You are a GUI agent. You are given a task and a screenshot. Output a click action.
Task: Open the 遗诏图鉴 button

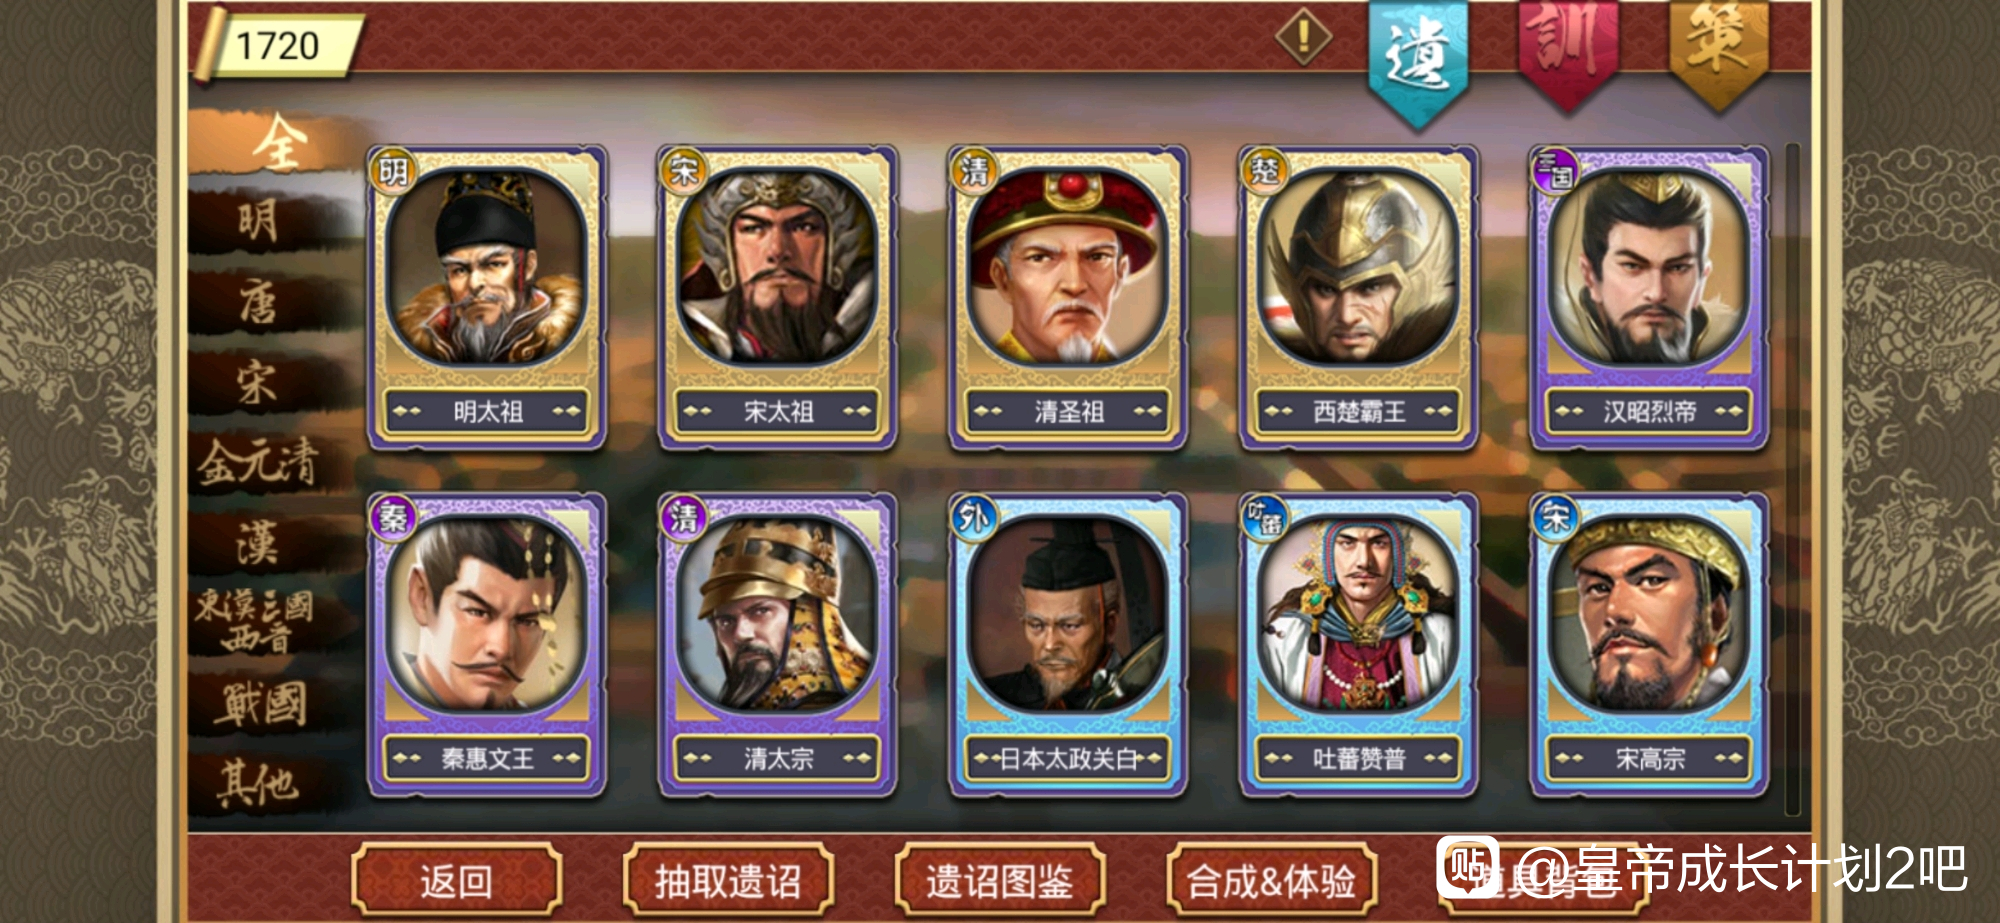point(1000,881)
